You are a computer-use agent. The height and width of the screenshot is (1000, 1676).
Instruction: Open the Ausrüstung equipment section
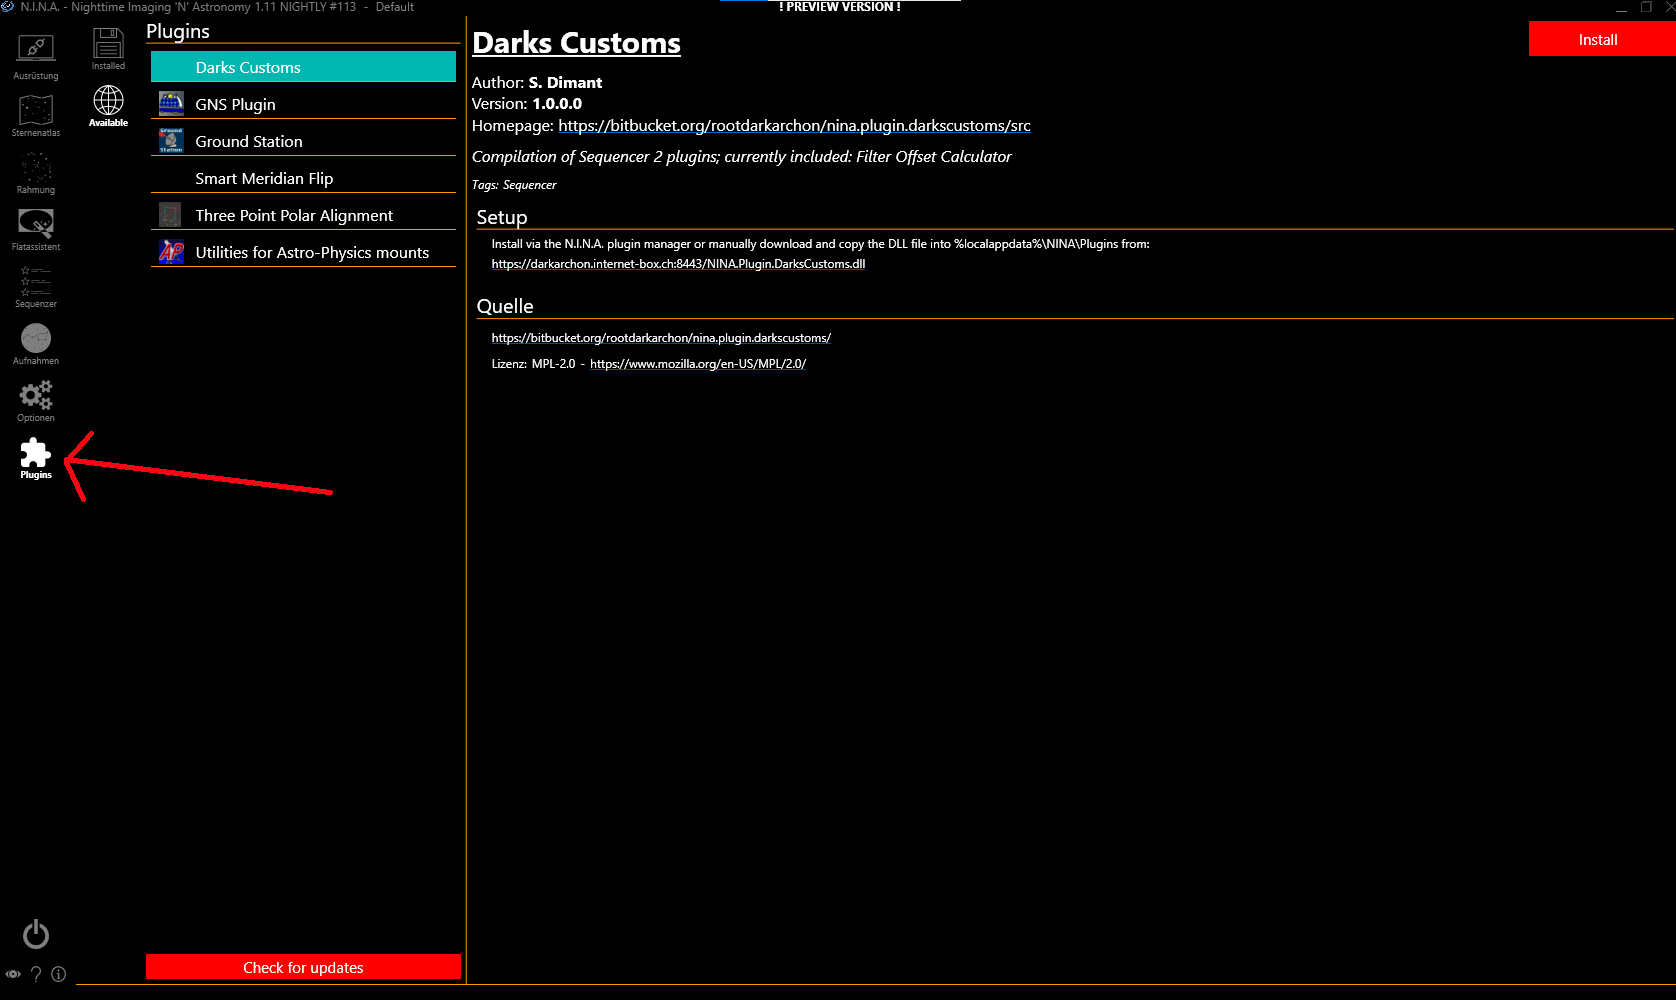pos(36,57)
